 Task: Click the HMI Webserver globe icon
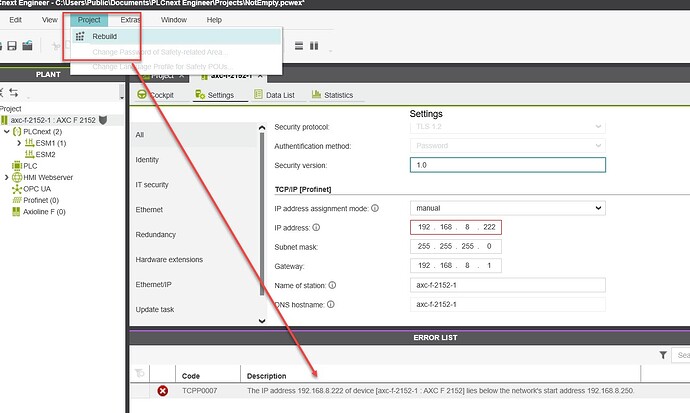[17, 177]
